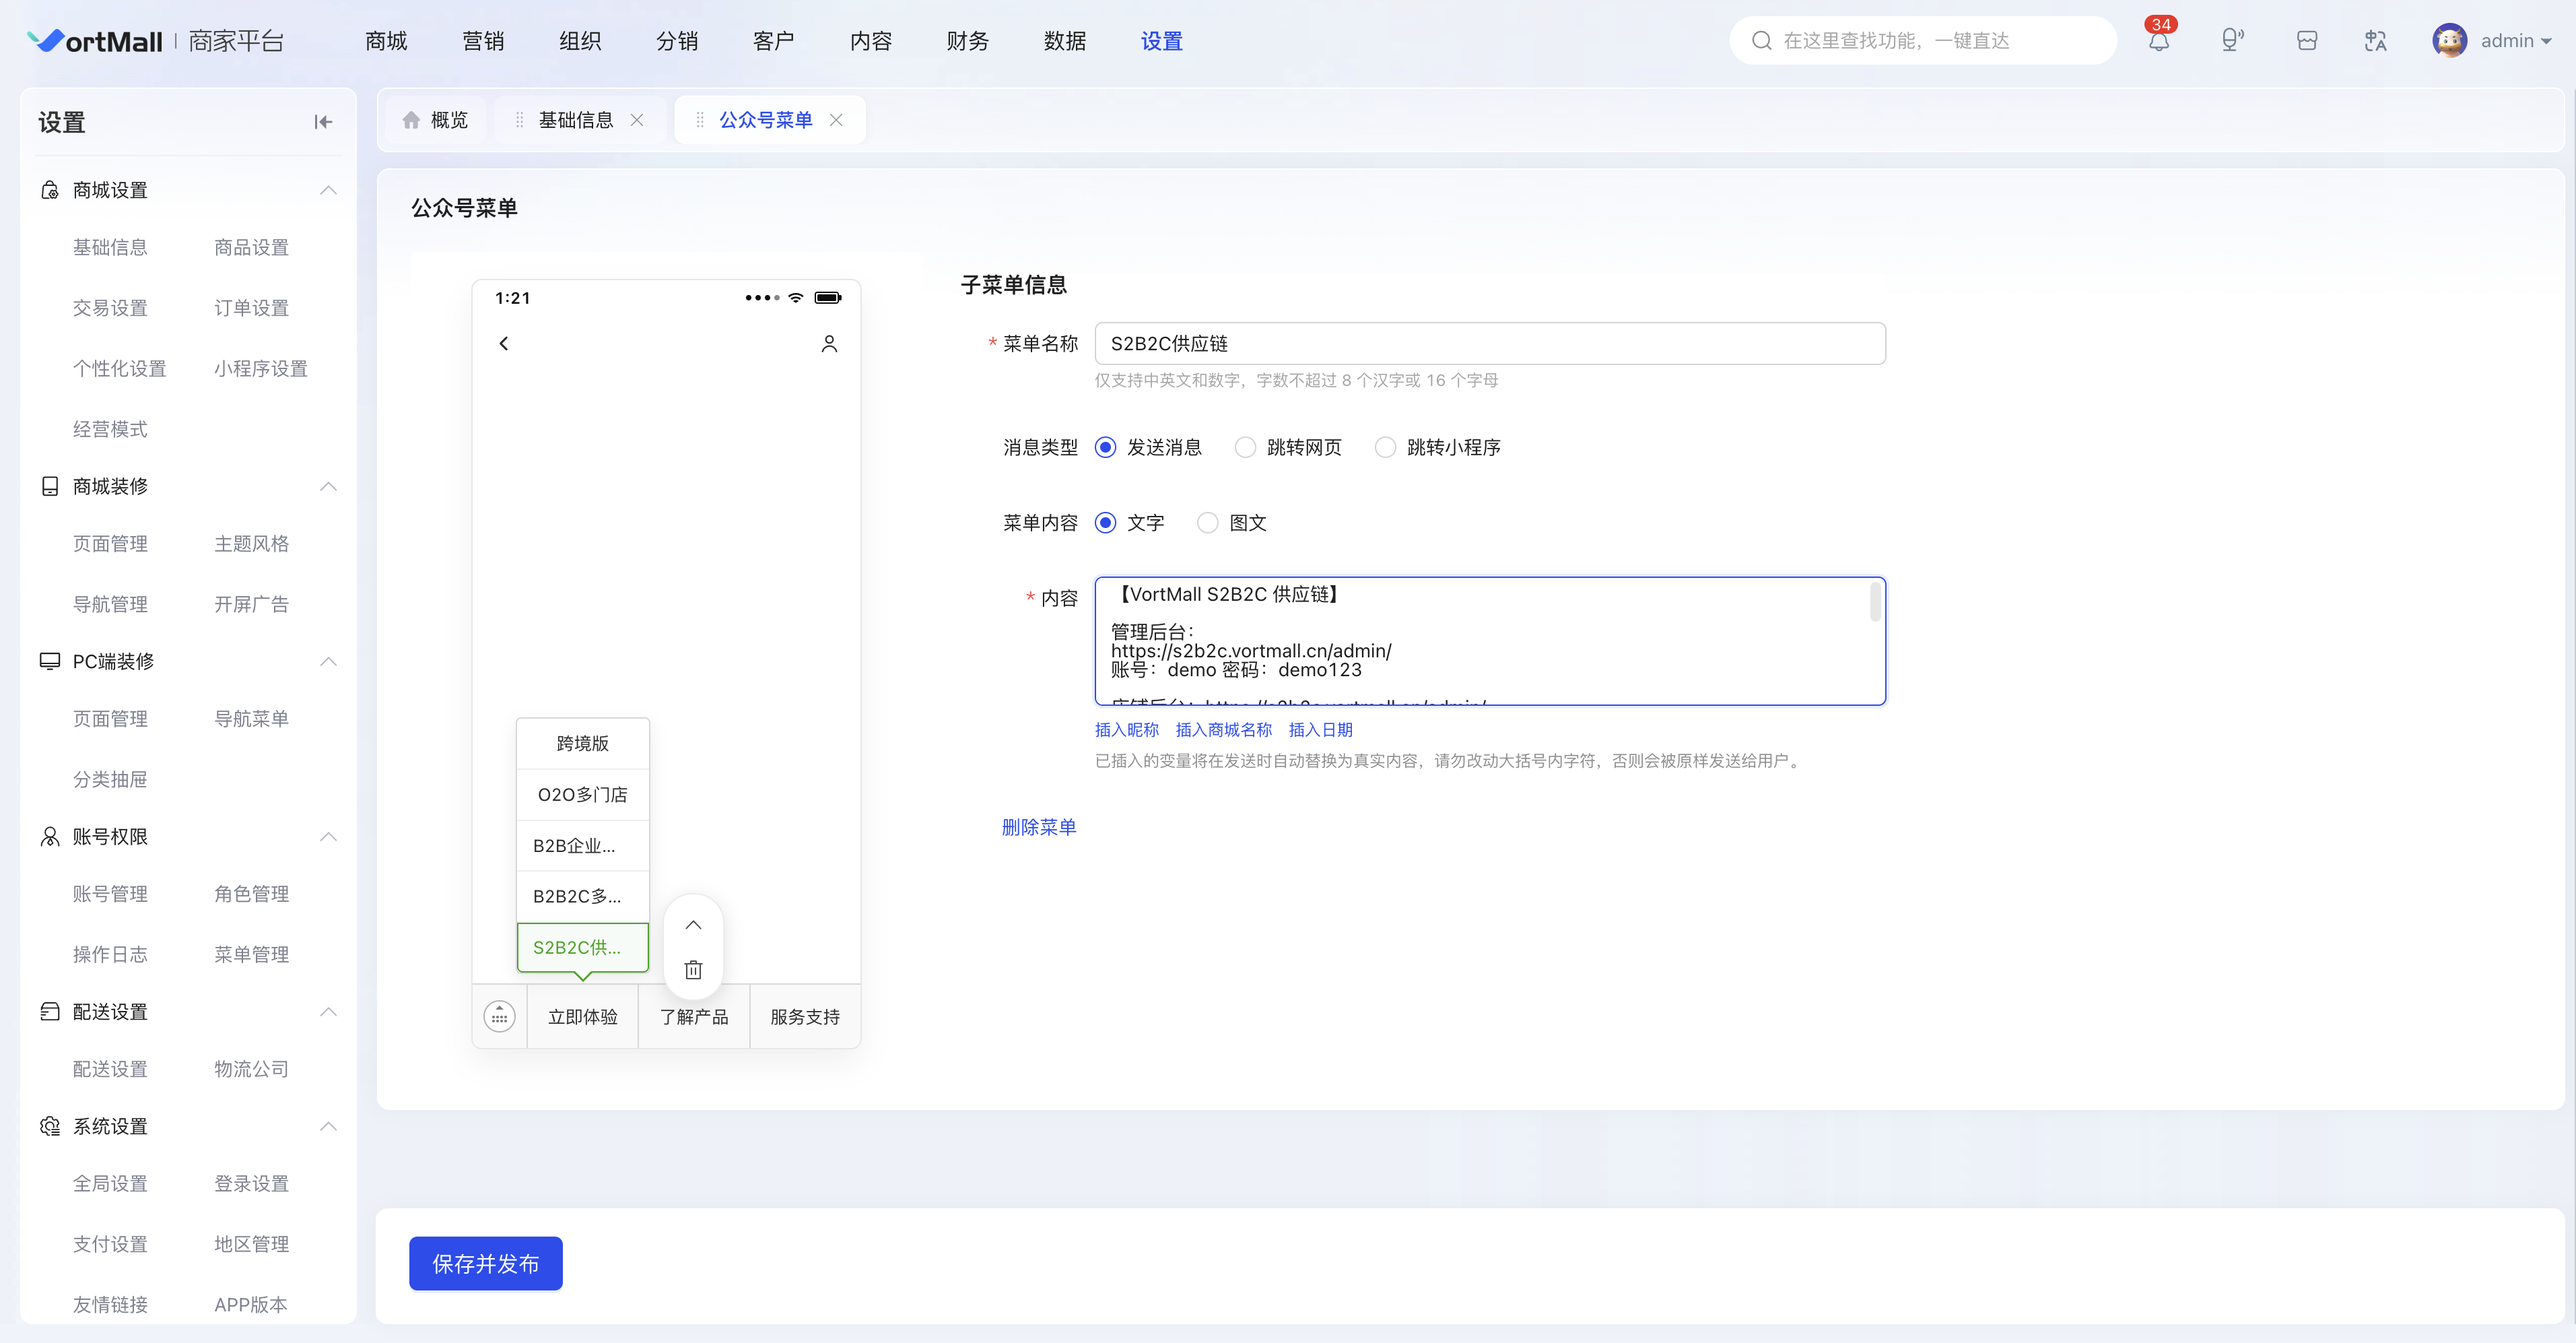Screen dimensions: 2576x1343
Task: Click the drag handle on 基础信息 tab
Action: [519, 120]
